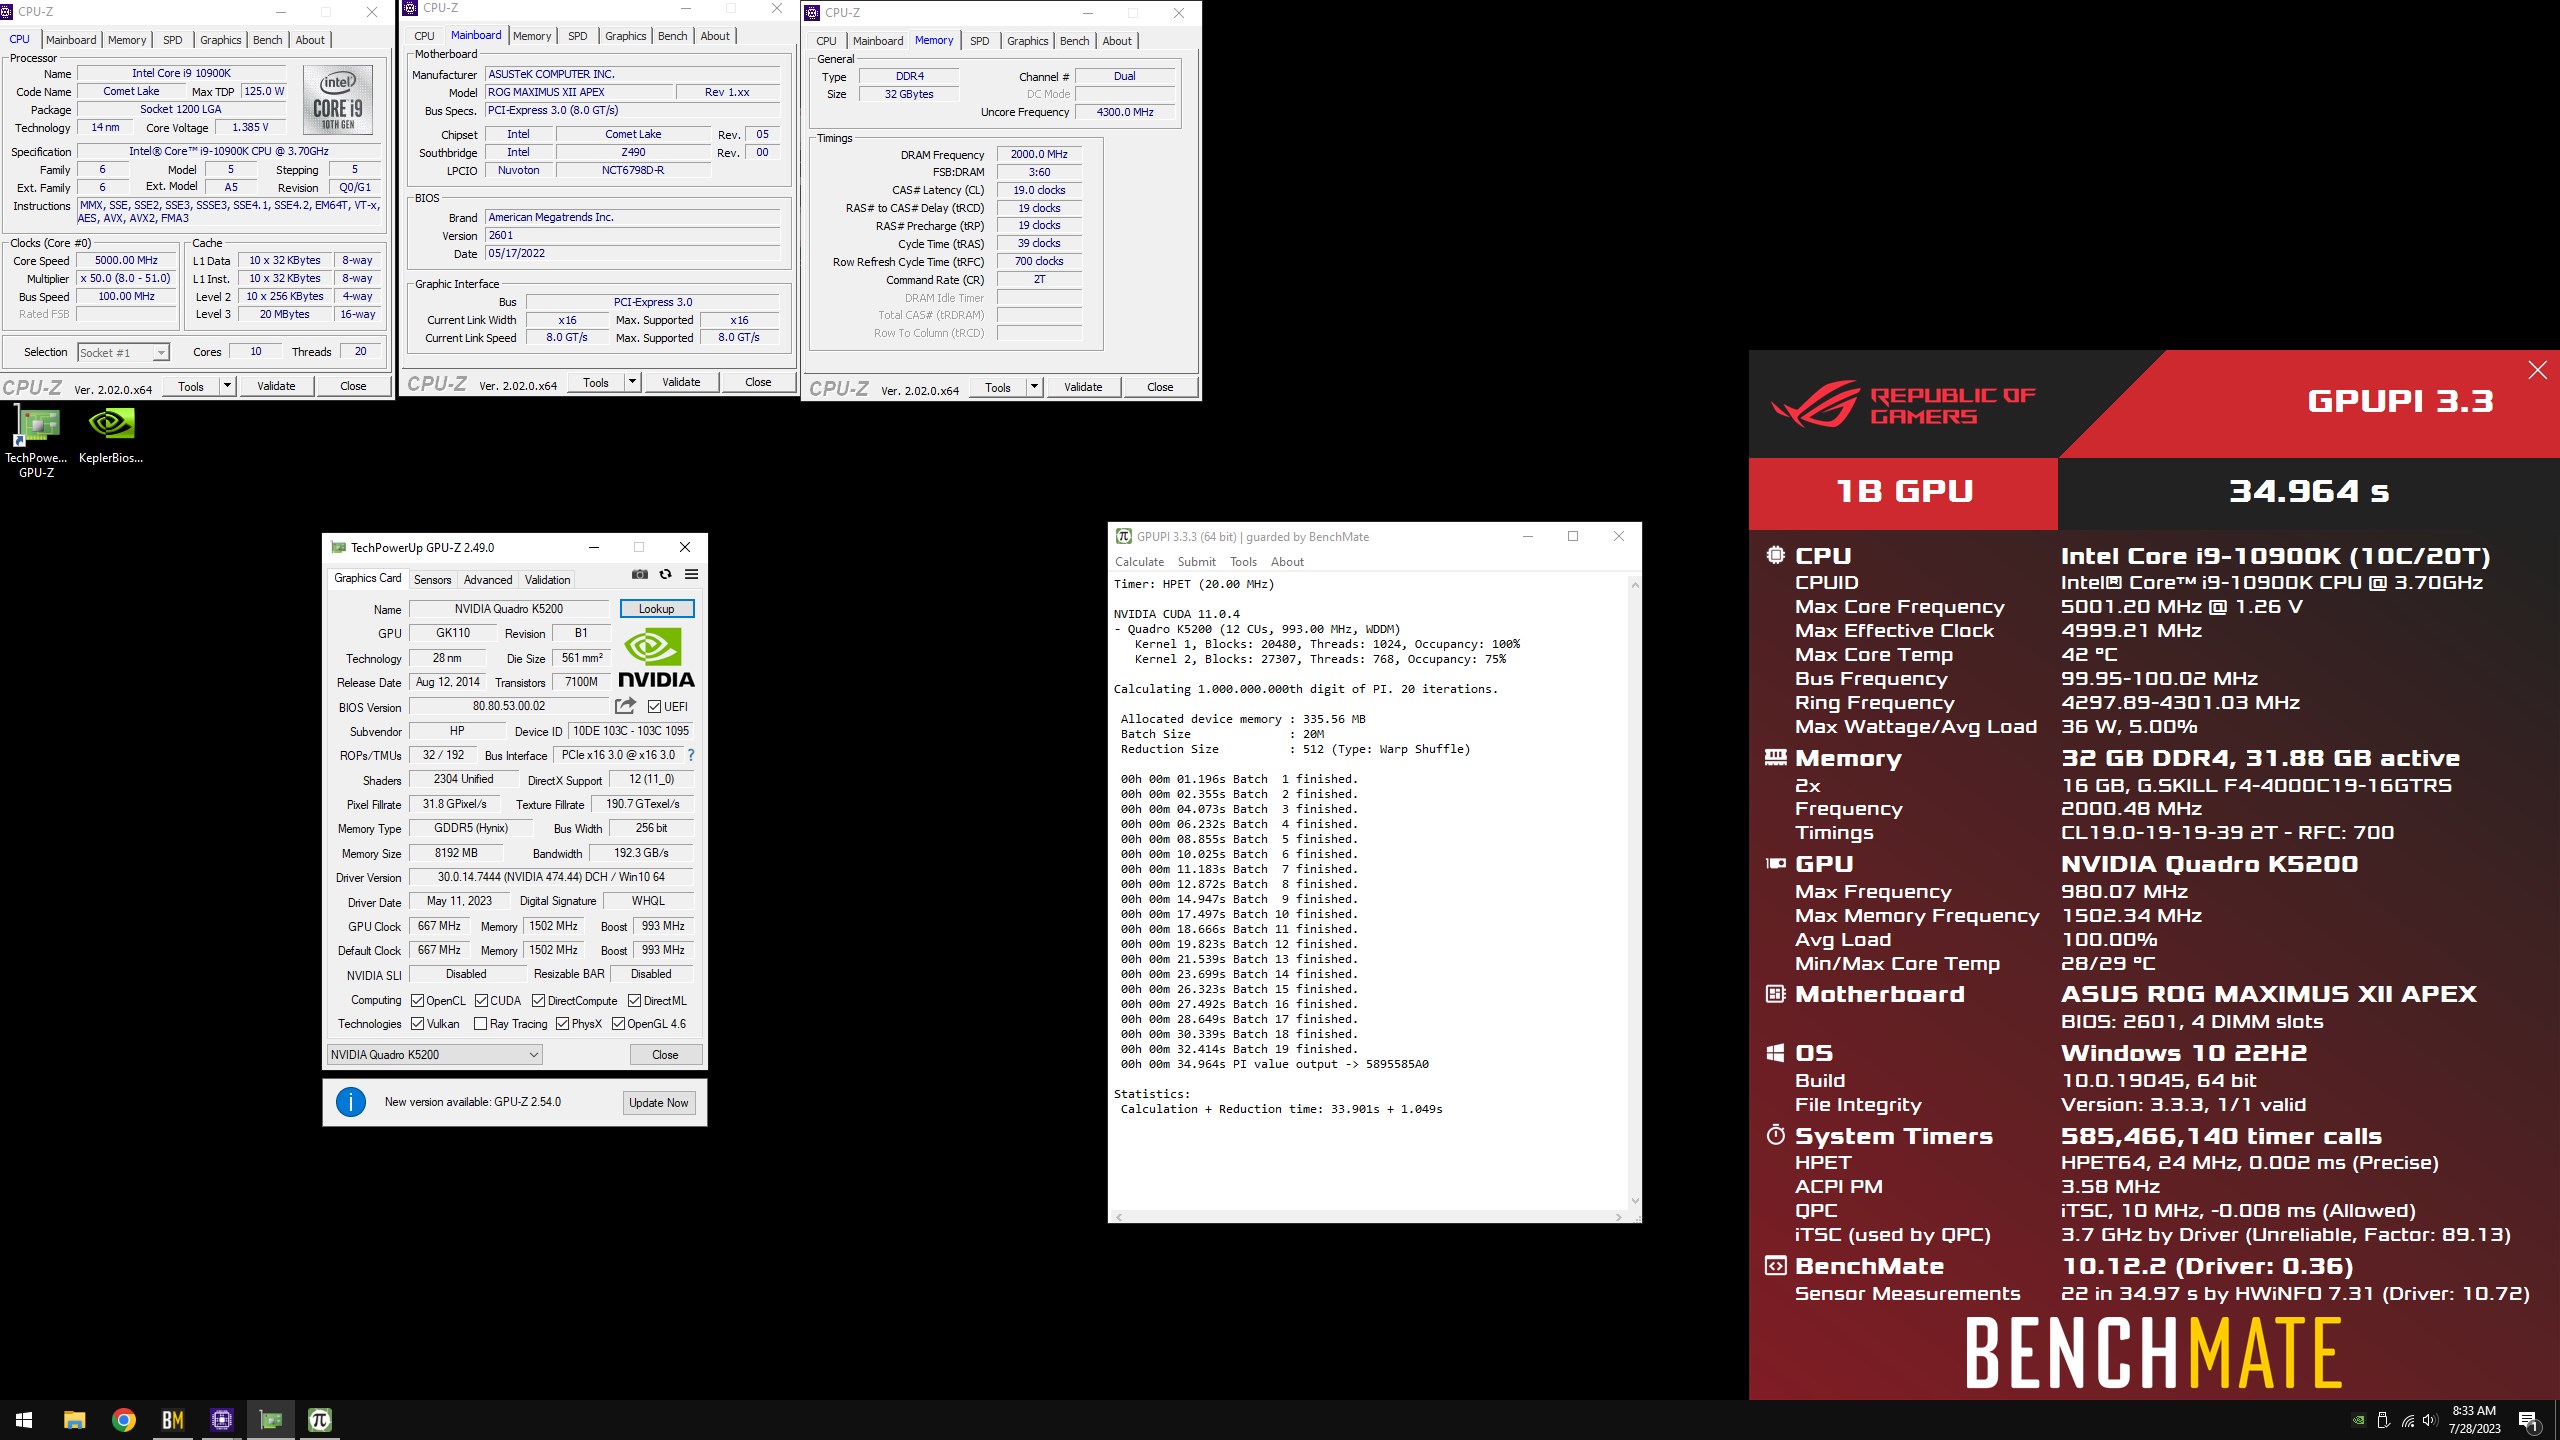Click the GPU Name field NVIDIA Quadro K5200
Viewport: 2560px width, 1440px height.
click(x=509, y=608)
